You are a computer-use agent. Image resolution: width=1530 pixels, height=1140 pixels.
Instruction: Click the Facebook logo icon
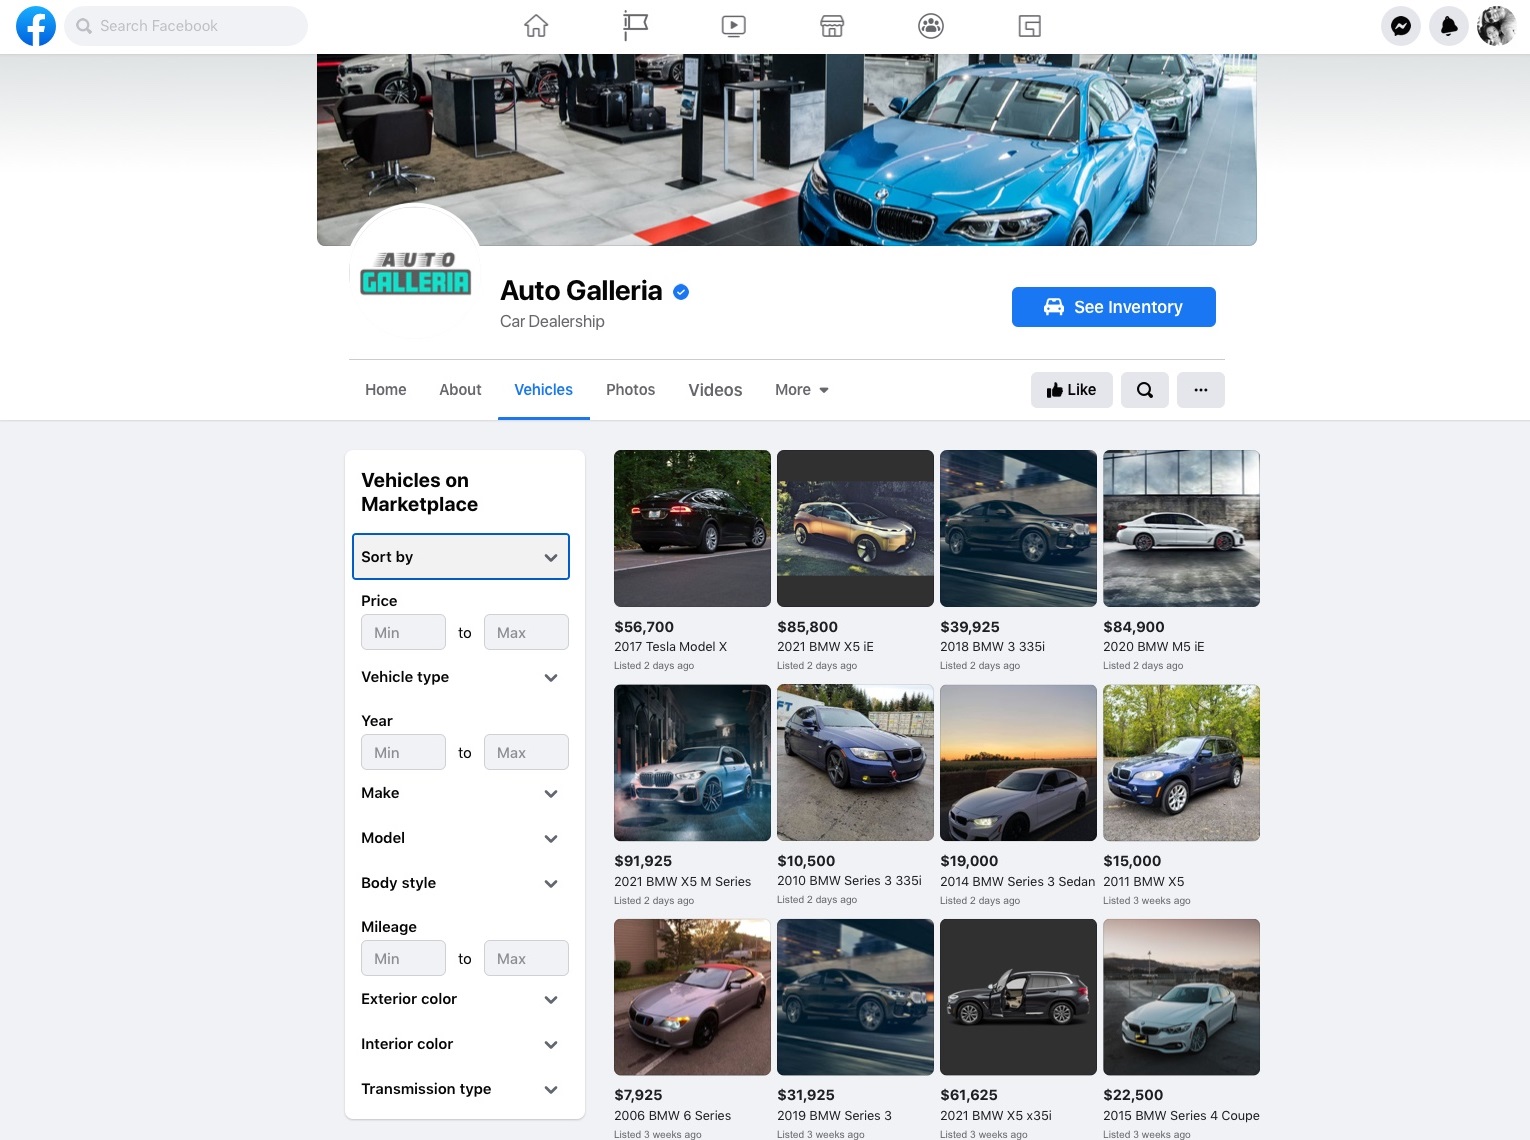click(x=36, y=26)
